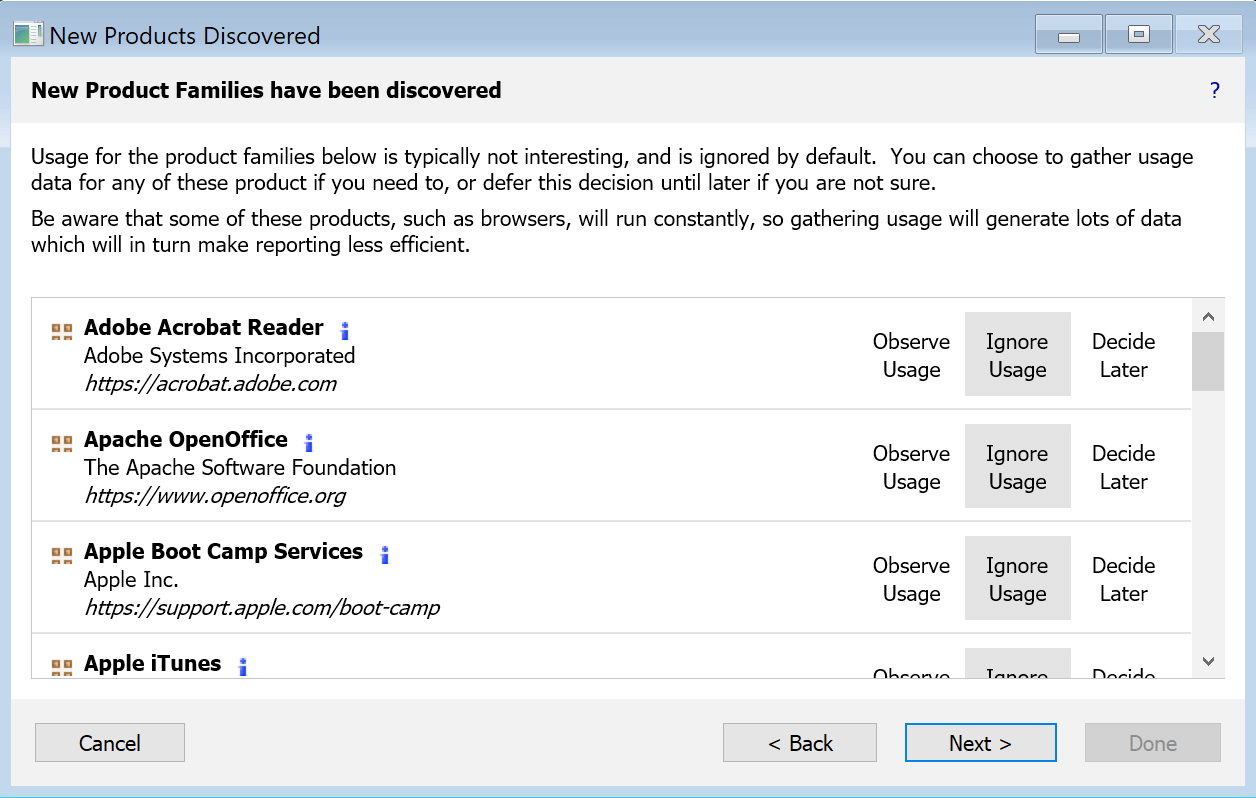This screenshot has width=1256, height=798.
Task: Click product family icon for Apple Boot Camp Services
Action: [x=62, y=555]
